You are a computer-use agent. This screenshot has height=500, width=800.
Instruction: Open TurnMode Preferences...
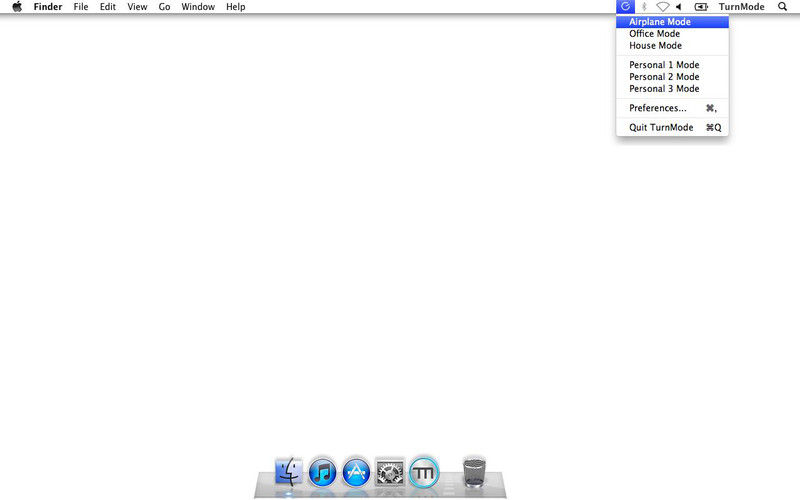click(672, 108)
